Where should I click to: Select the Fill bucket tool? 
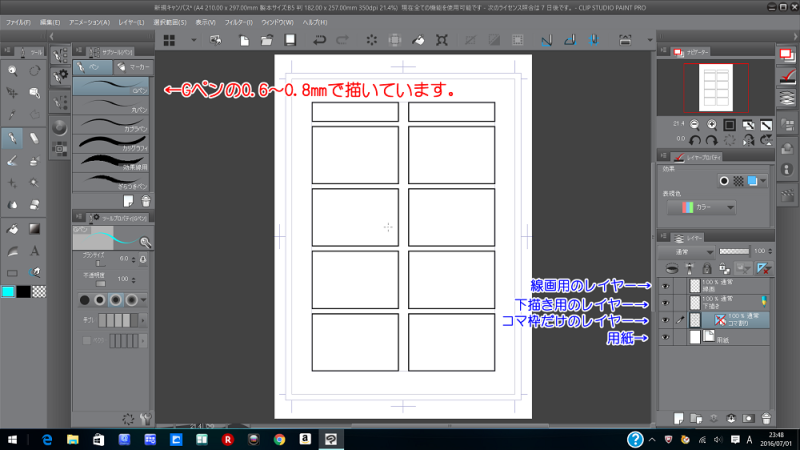[x=12, y=229]
